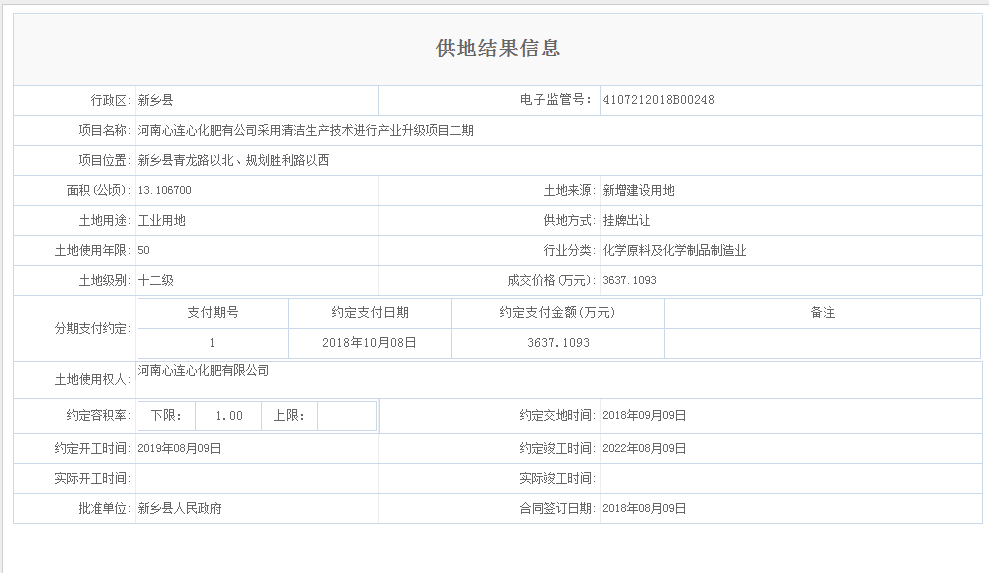
Task: Click the project location 新乡县青龙路以北
Action: tap(185, 160)
